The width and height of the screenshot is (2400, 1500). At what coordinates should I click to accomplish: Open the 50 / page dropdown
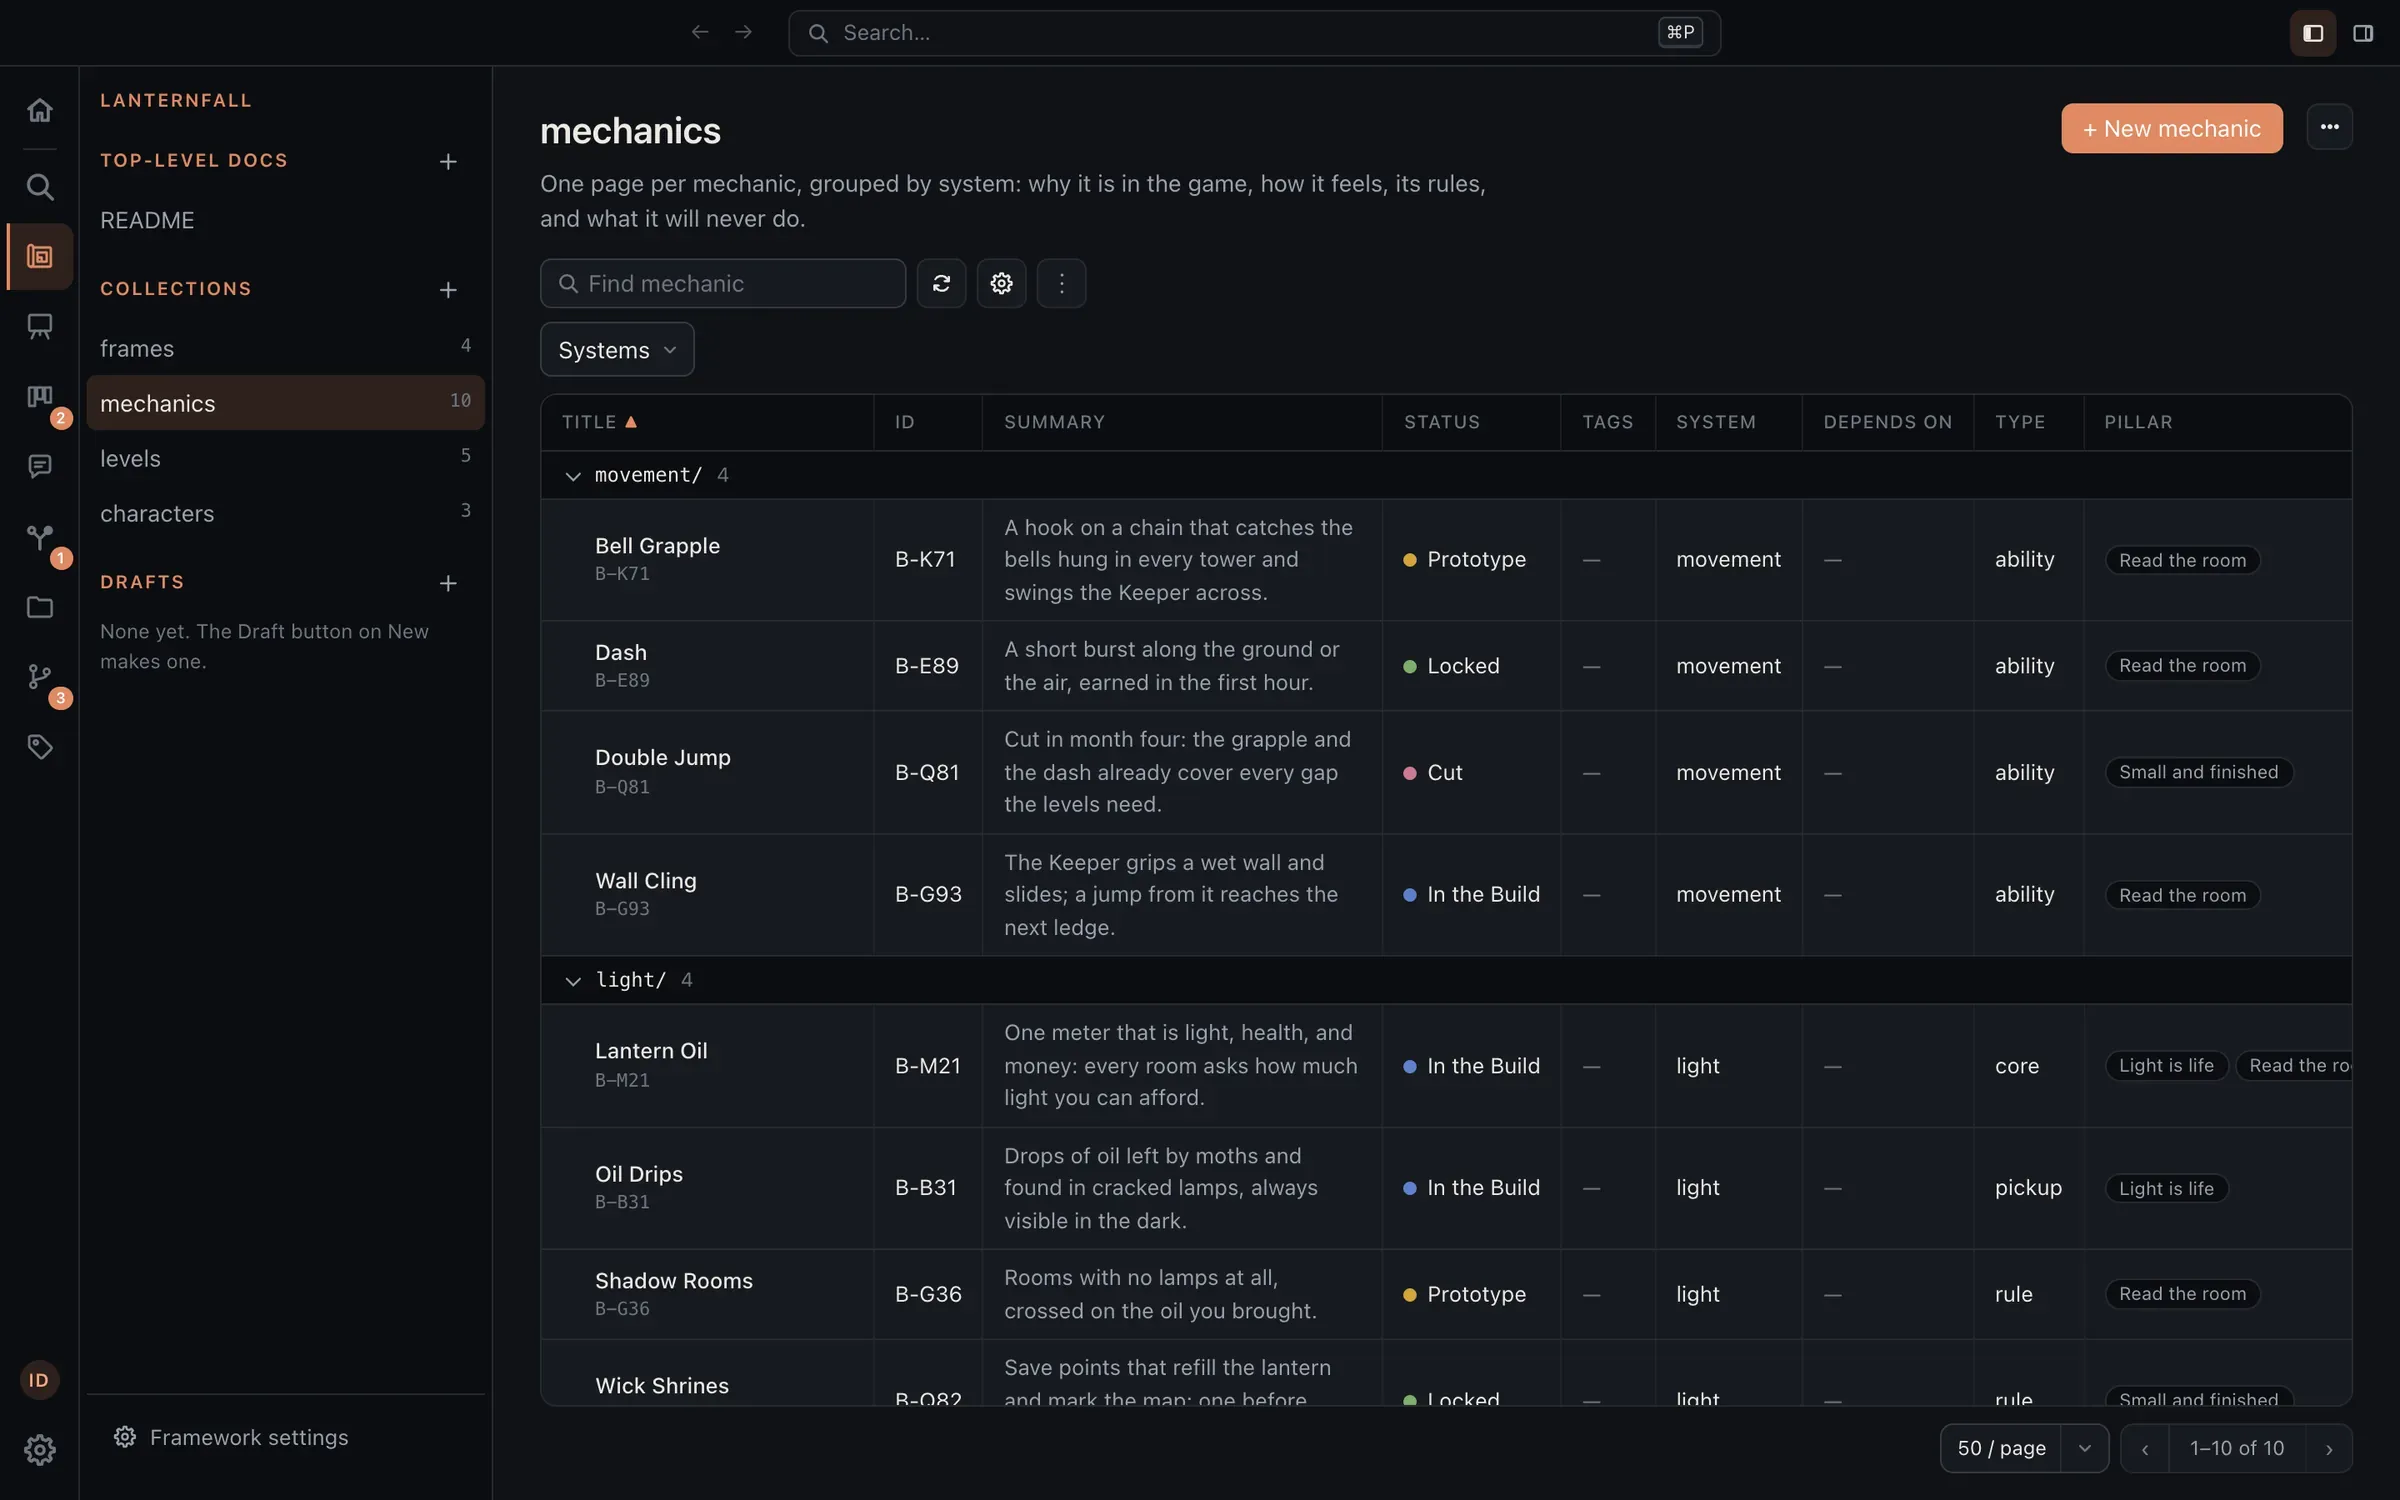2024,1448
